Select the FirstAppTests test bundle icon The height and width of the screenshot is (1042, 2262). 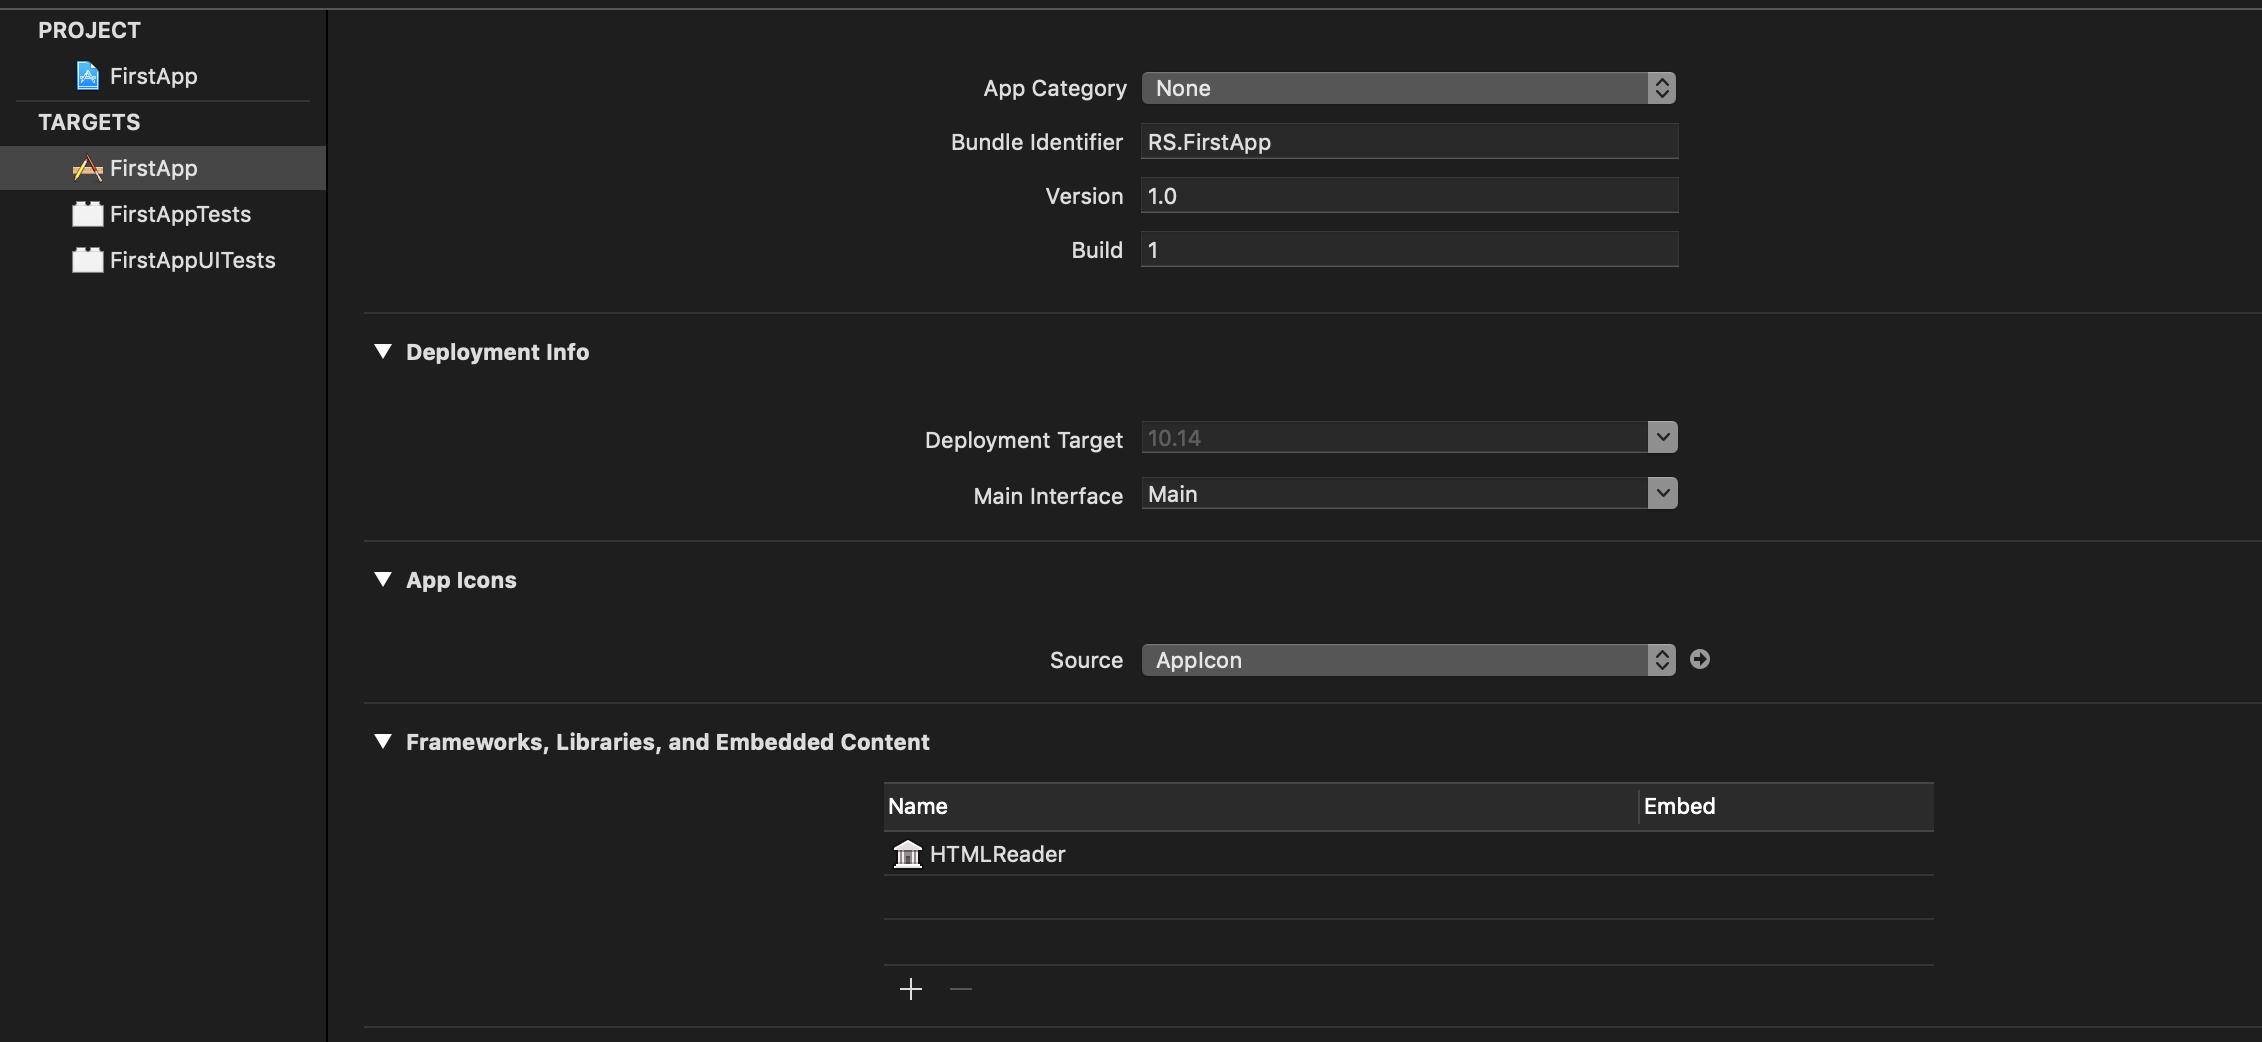pos(87,213)
